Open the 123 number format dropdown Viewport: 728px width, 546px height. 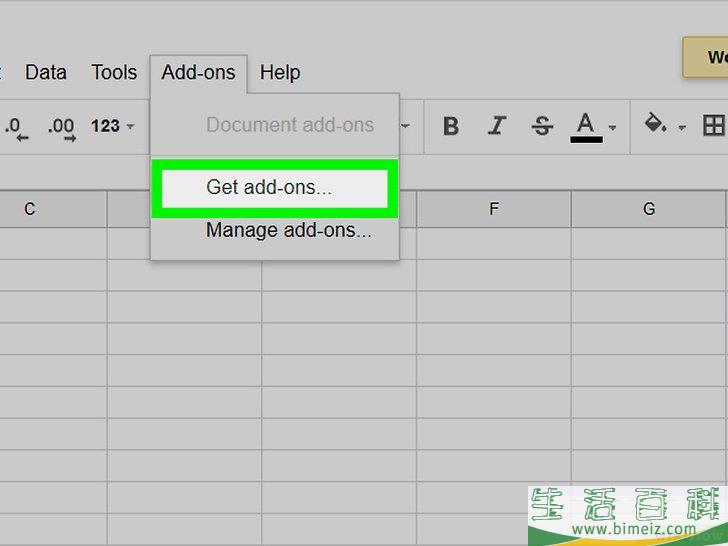click(x=112, y=126)
